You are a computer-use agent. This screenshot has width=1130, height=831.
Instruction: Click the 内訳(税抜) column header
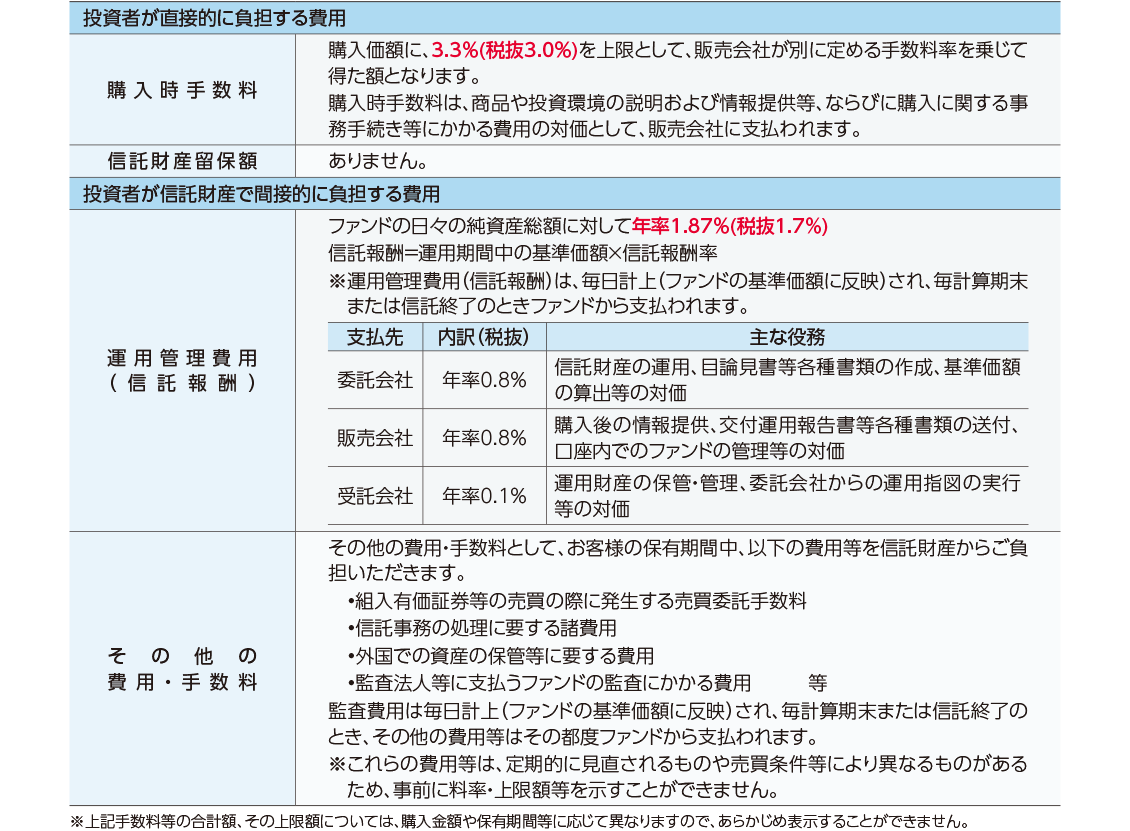484,337
